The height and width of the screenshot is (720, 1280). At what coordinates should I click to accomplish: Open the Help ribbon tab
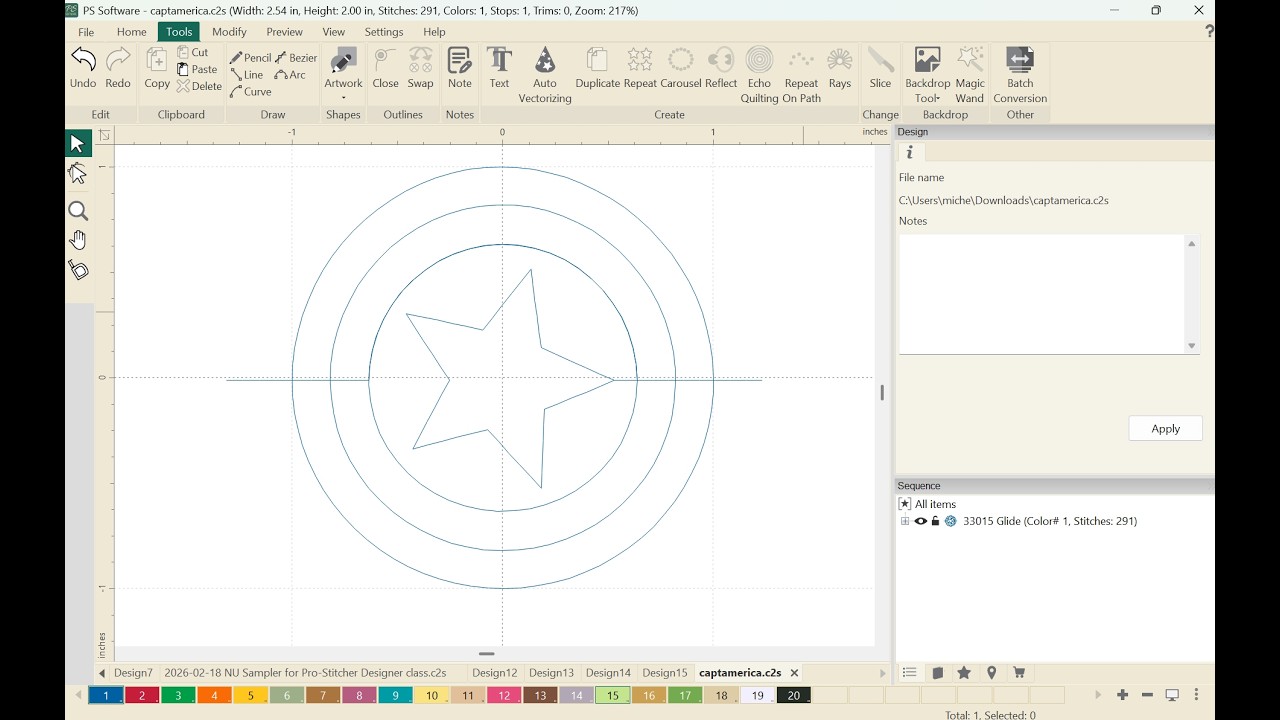point(434,32)
